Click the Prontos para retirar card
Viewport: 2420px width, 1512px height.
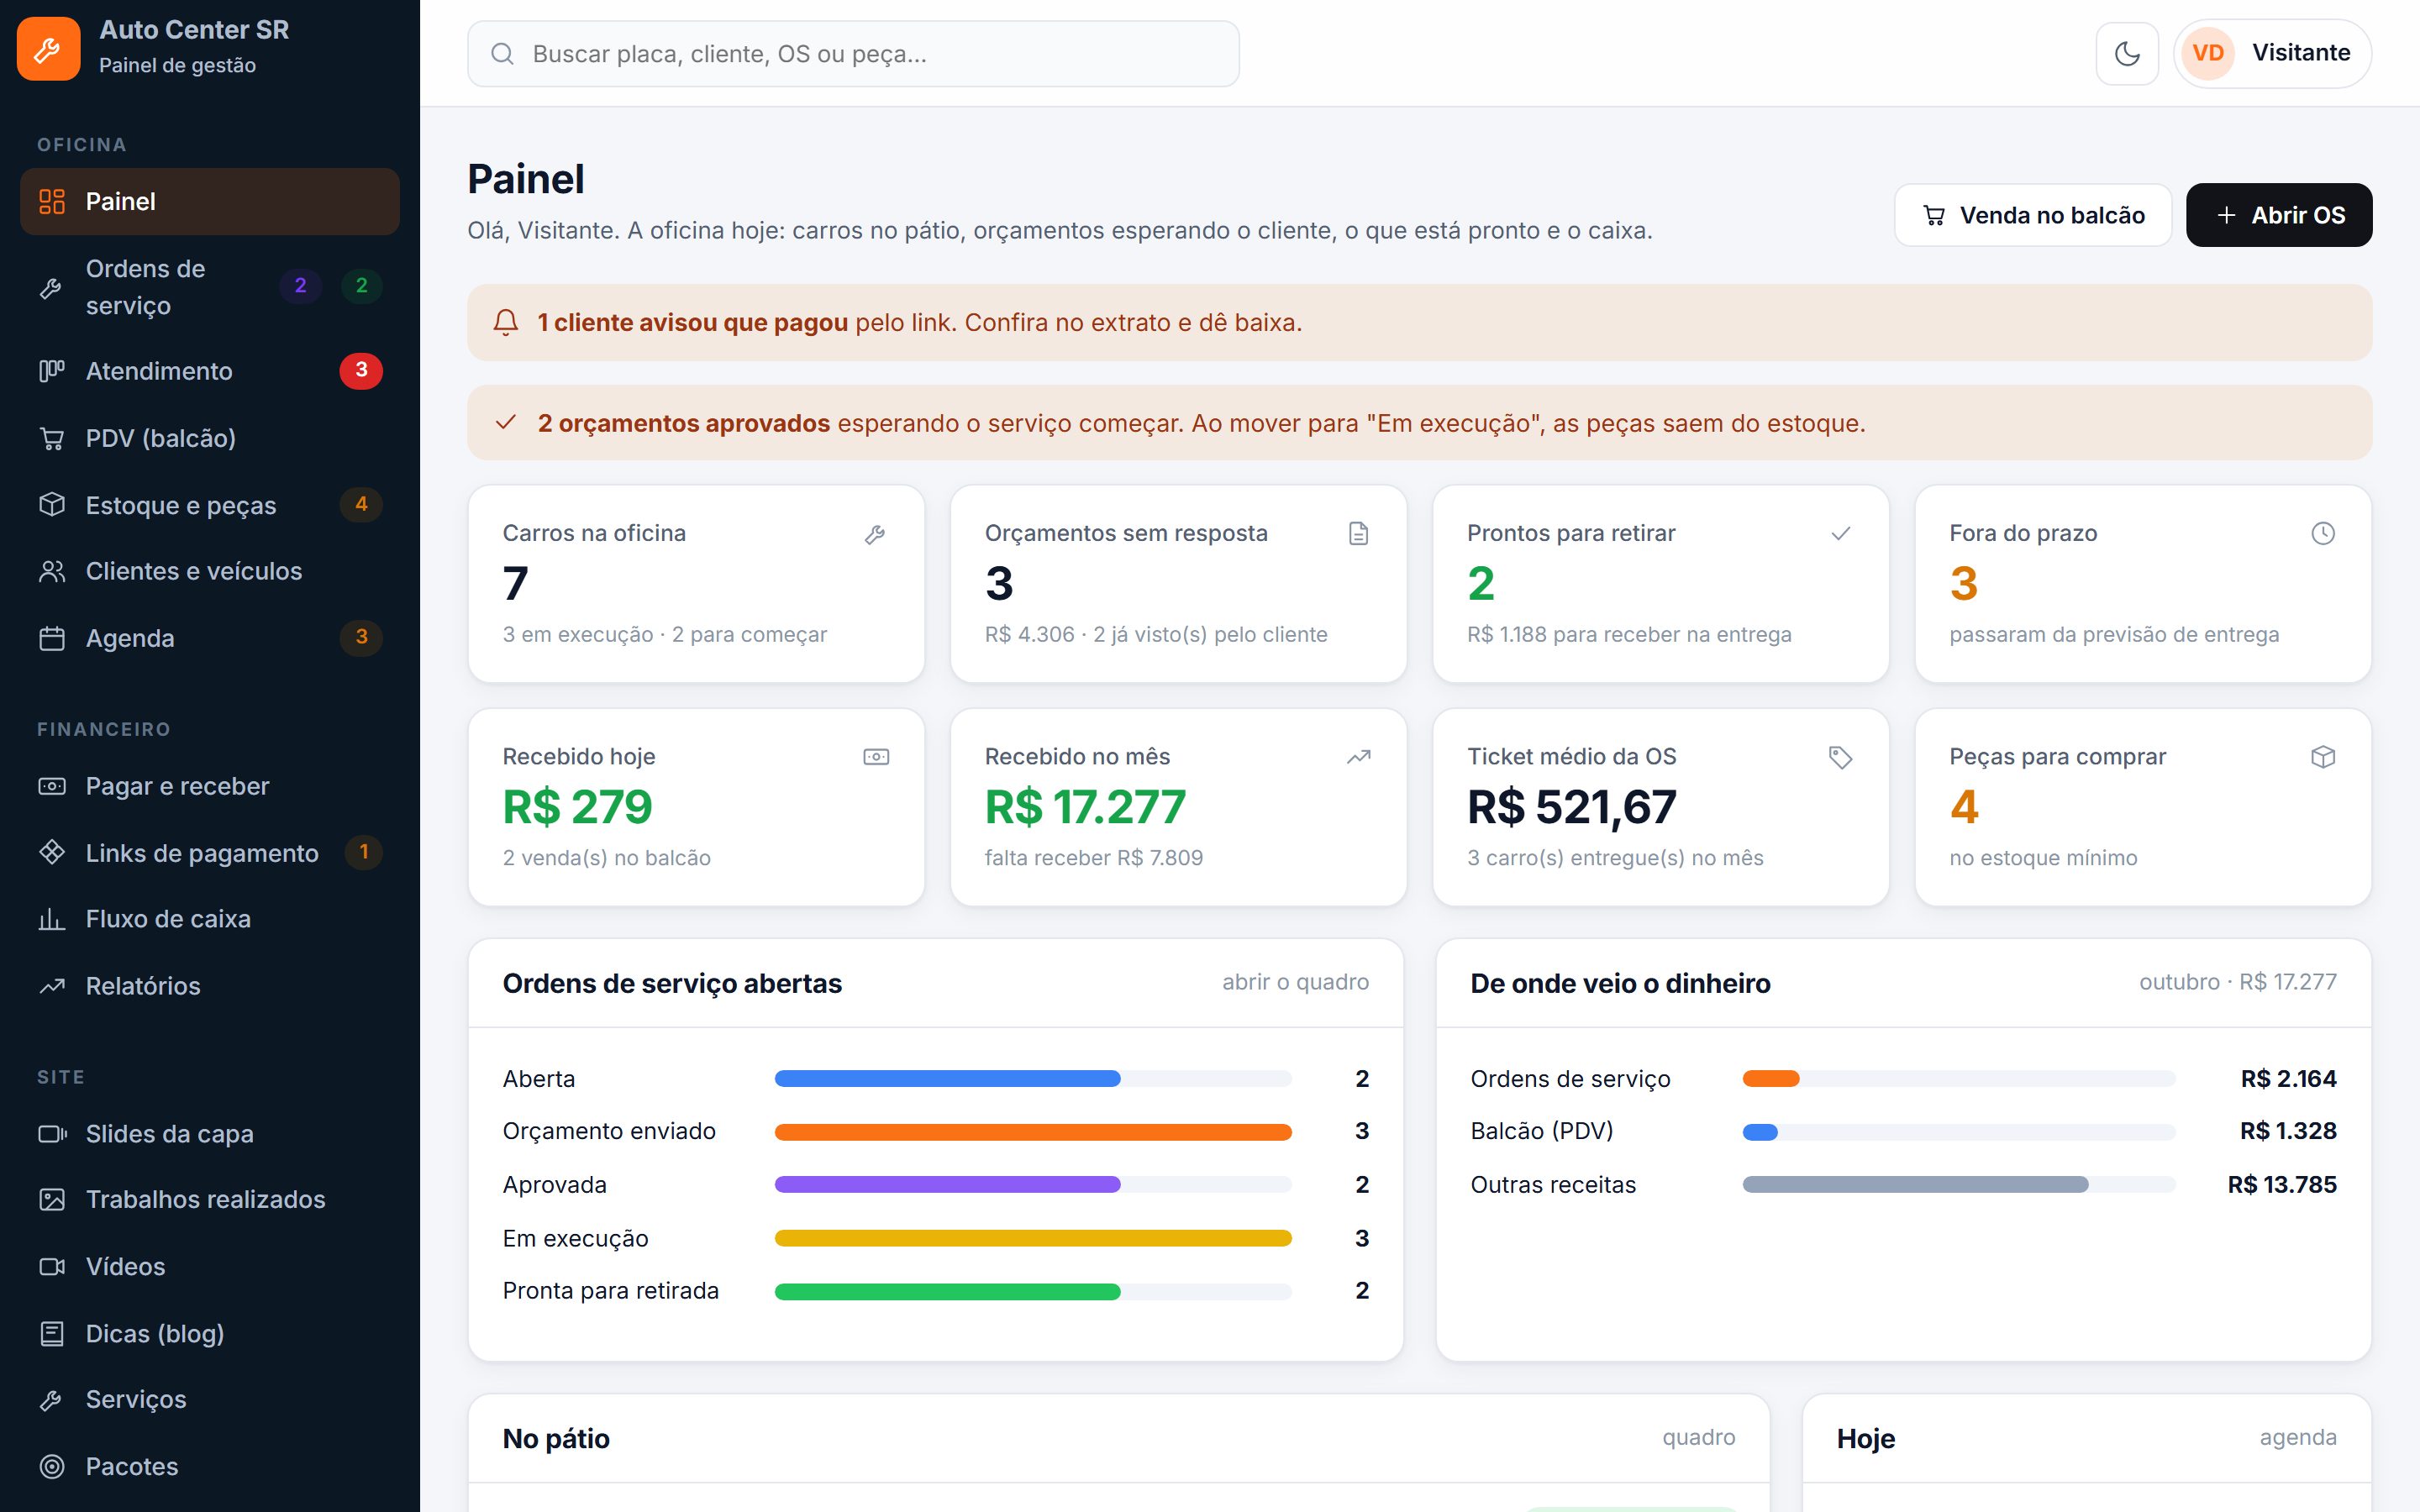pos(1660,584)
